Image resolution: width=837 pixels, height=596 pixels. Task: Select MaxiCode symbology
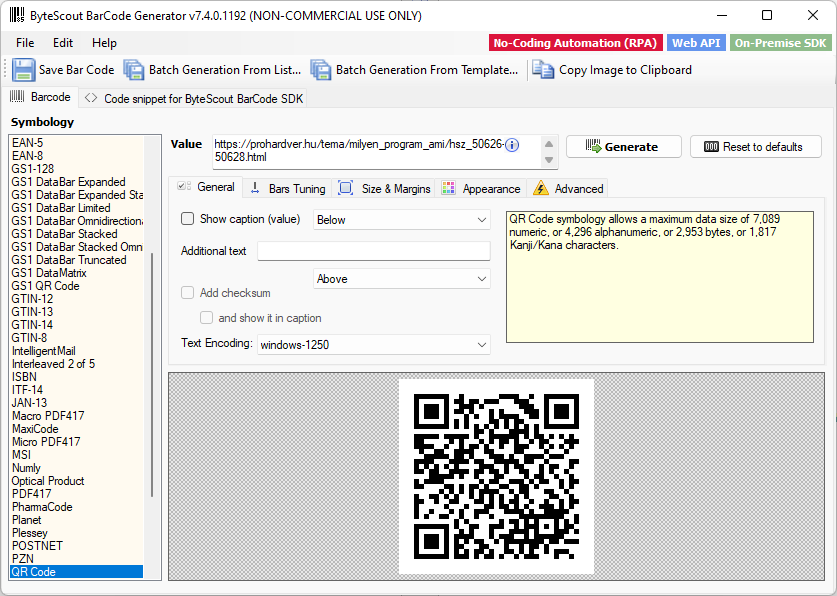click(76, 429)
